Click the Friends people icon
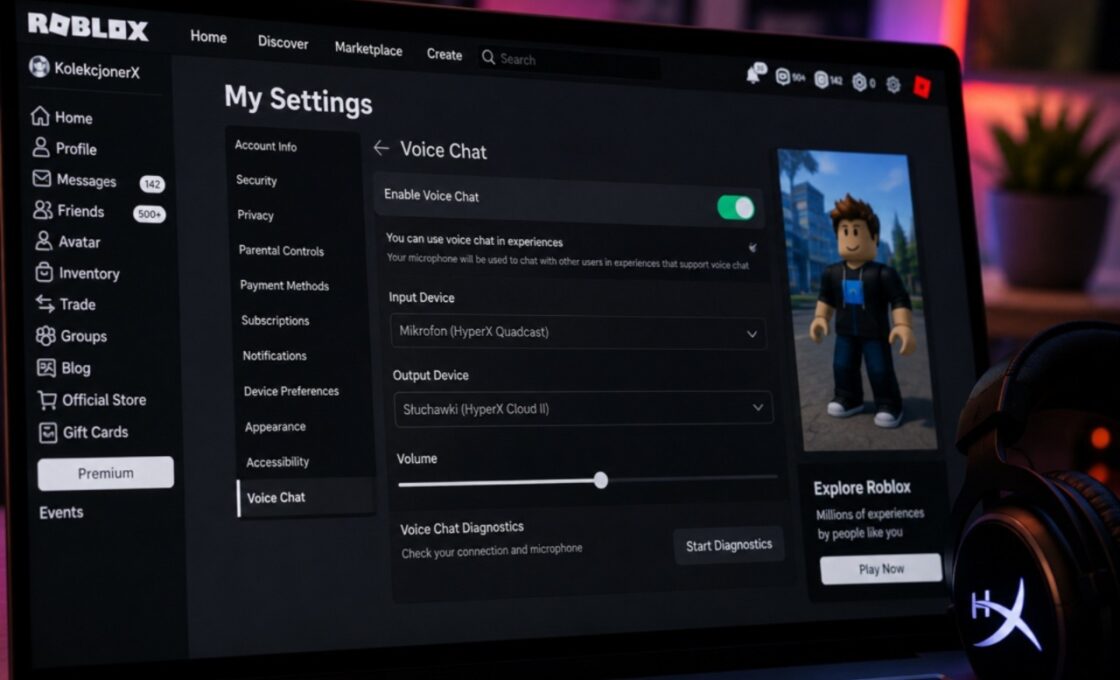The width and height of the screenshot is (1120, 680). click(x=43, y=210)
